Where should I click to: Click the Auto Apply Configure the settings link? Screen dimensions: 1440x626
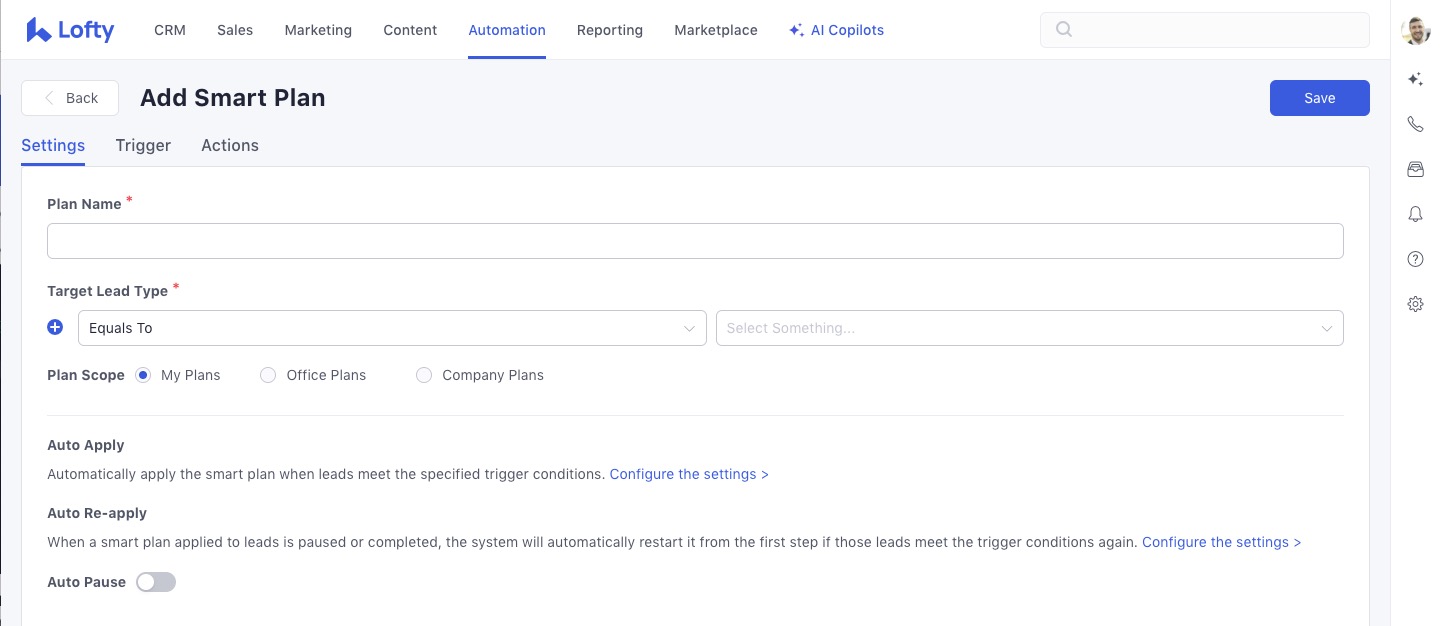689,474
